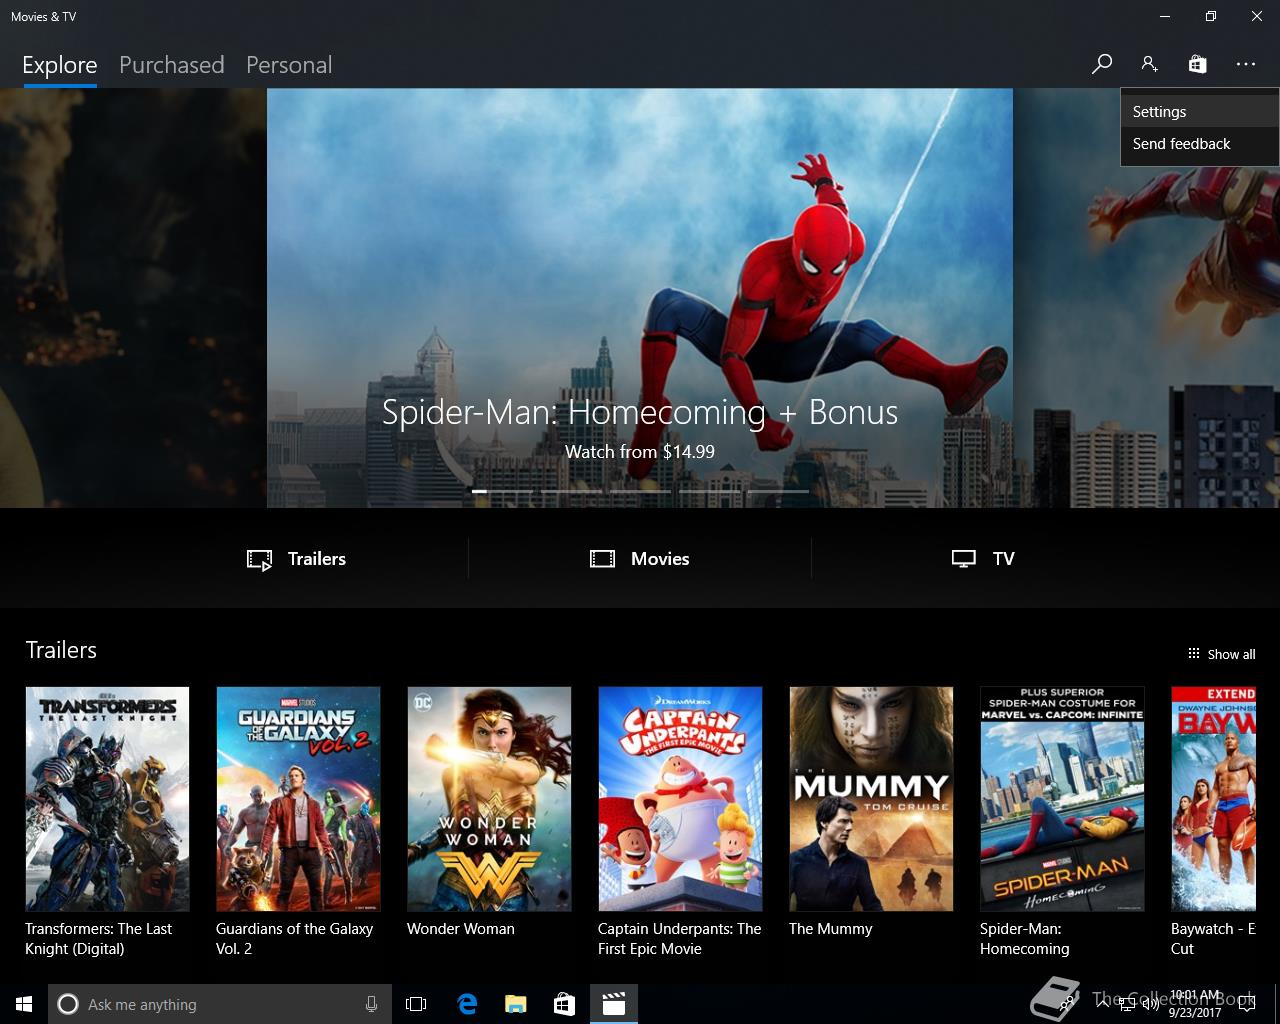This screenshot has height=1024, width=1280.
Task: Open File Explorer from the taskbar
Action: click(515, 1004)
